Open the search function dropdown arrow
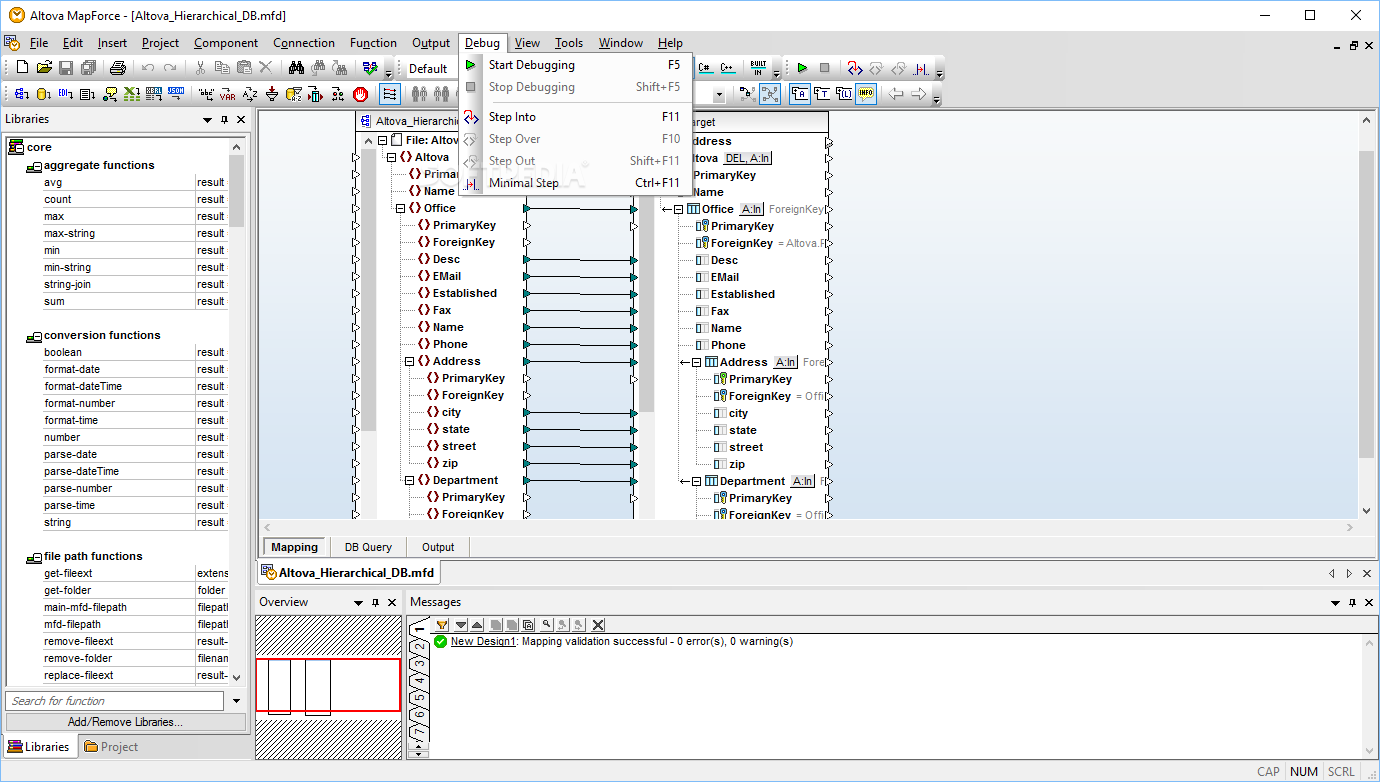 (x=237, y=701)
